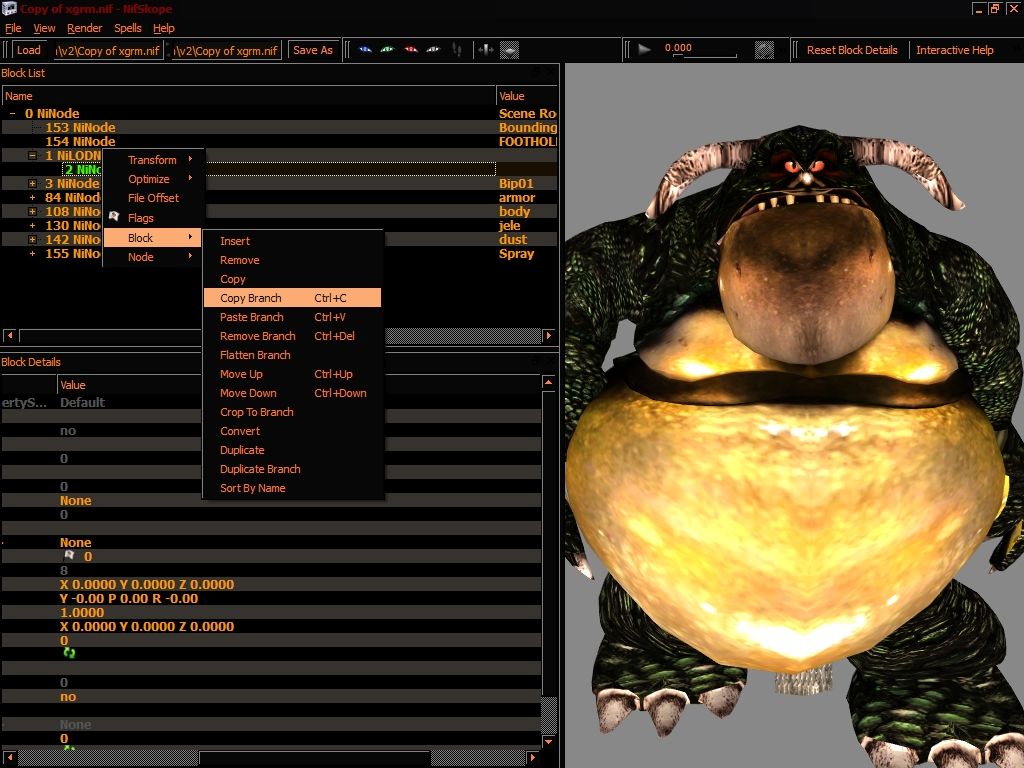Collapse the 0 NiNode root tree
This screenshot has height=768, width=1024.
pos(12,114)
